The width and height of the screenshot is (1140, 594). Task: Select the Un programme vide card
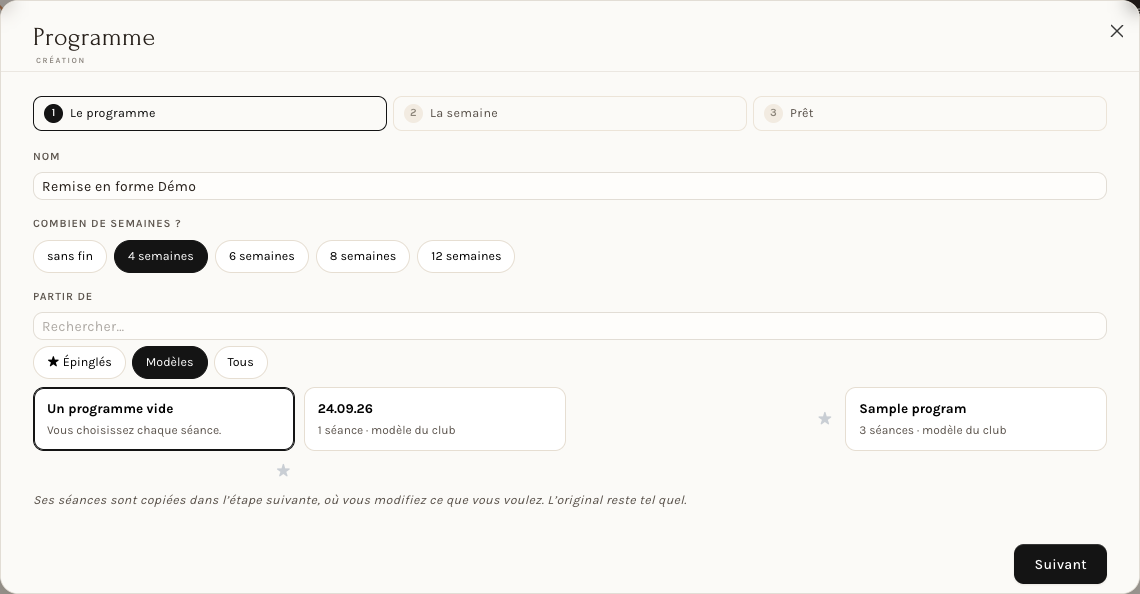tap(164, 419)
